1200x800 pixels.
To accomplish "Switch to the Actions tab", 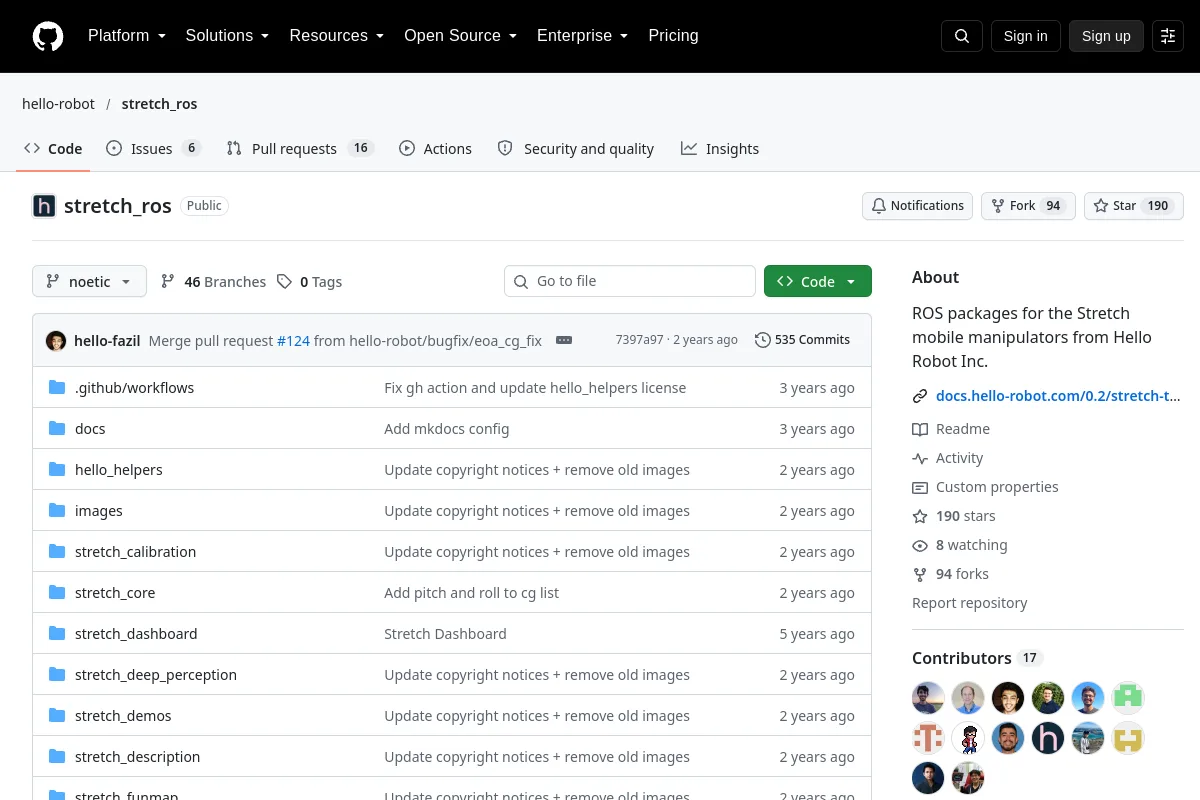I will tap(435, 149).
